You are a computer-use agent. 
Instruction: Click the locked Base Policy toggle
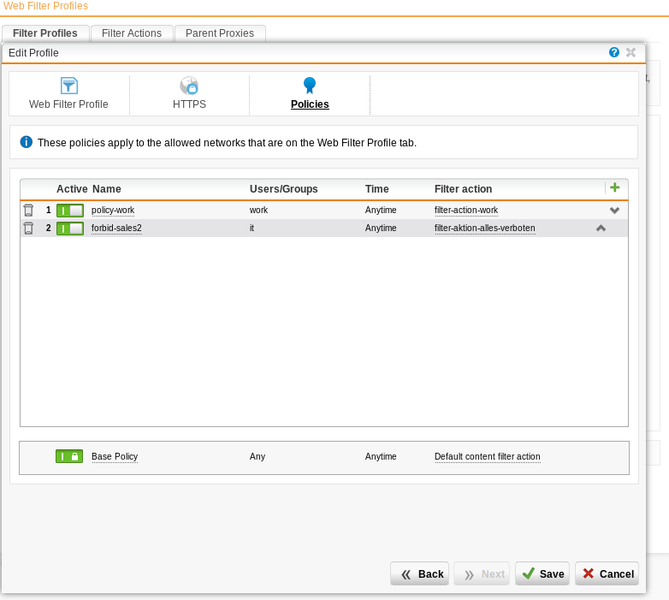69,456
